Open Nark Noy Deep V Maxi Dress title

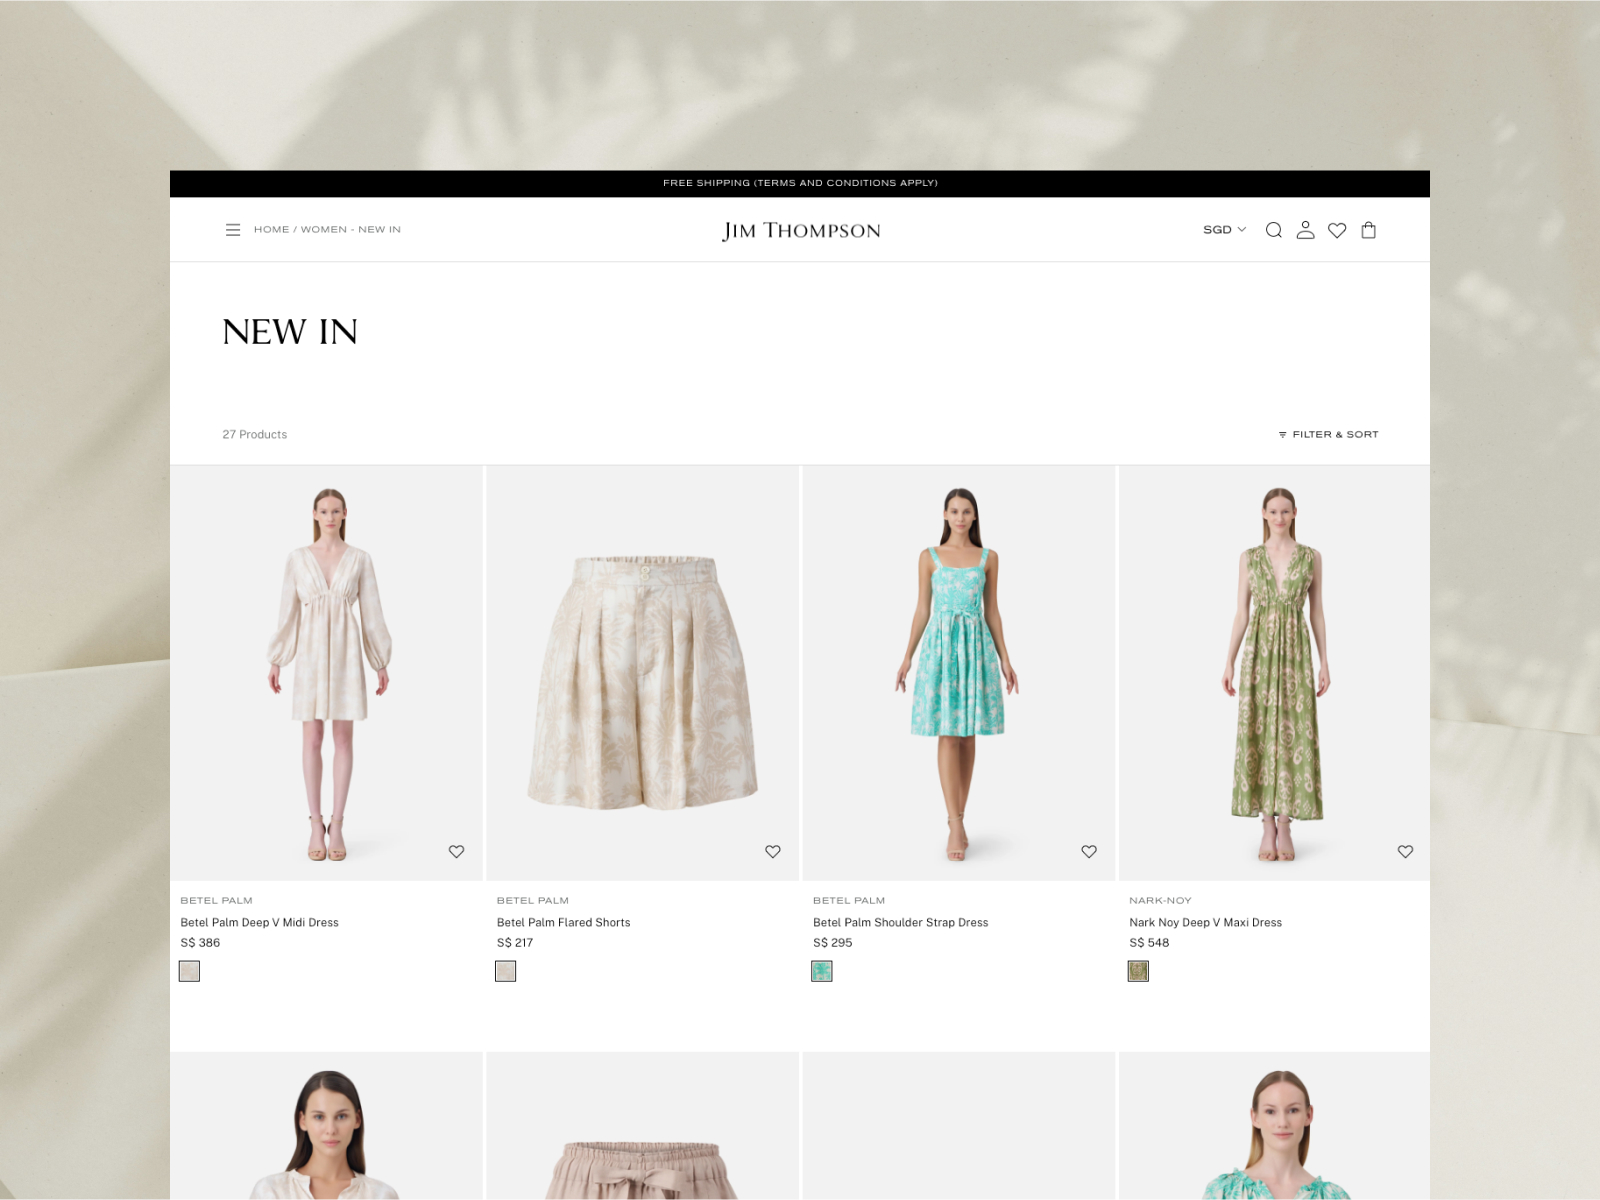pos(1205,923)
